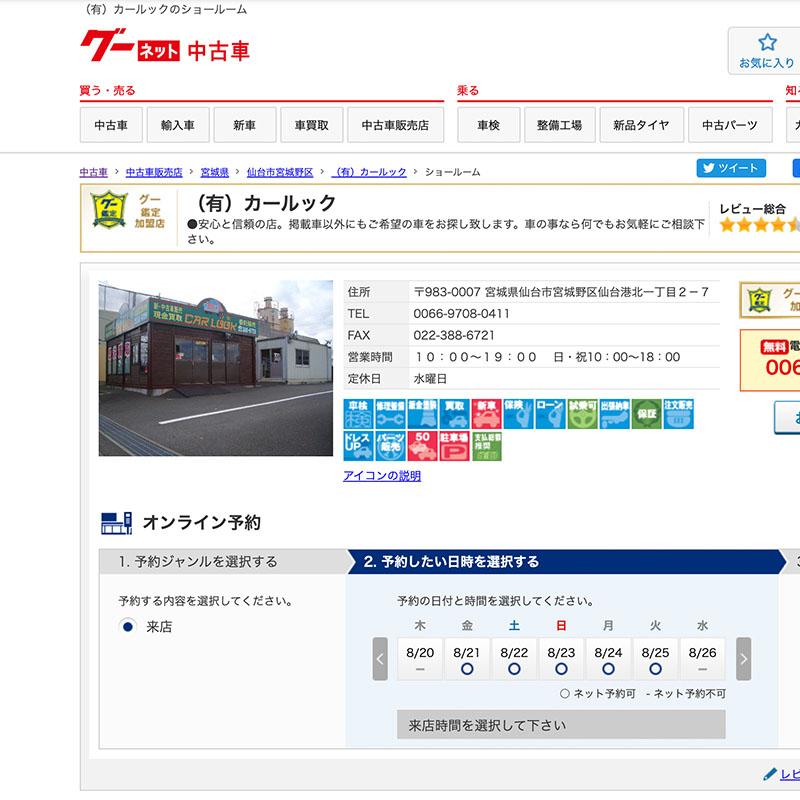Open the 来店時間を選択して下さい dropdown
The height and width of the screenshot is (800, 800).
[561, 724]
